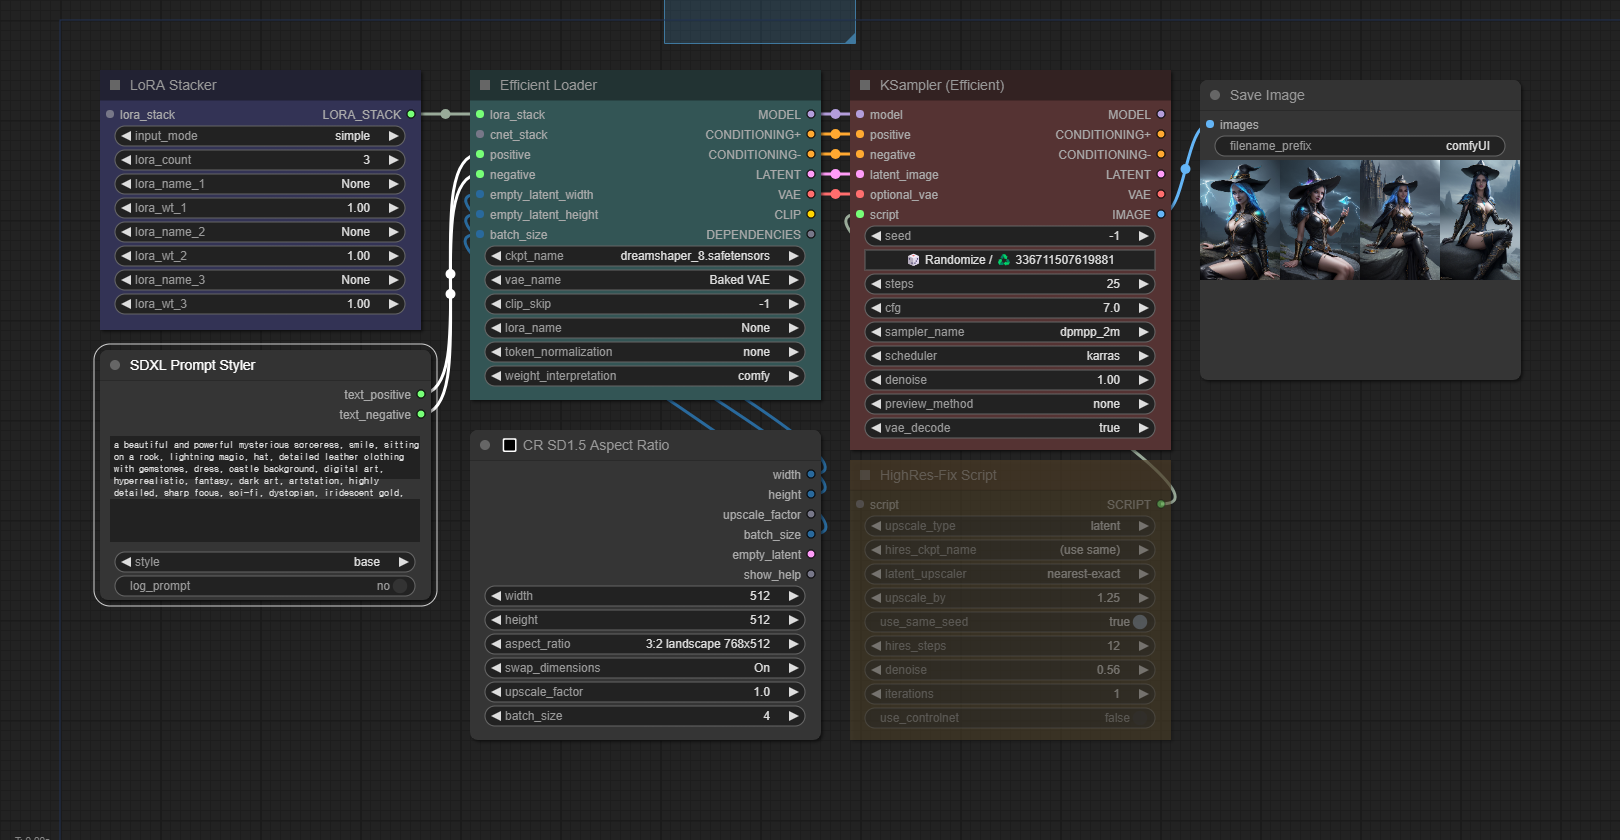Increase batch_size 4 with right arrow
This screenshot has height=840, width=1620.
tap(794, 716)
